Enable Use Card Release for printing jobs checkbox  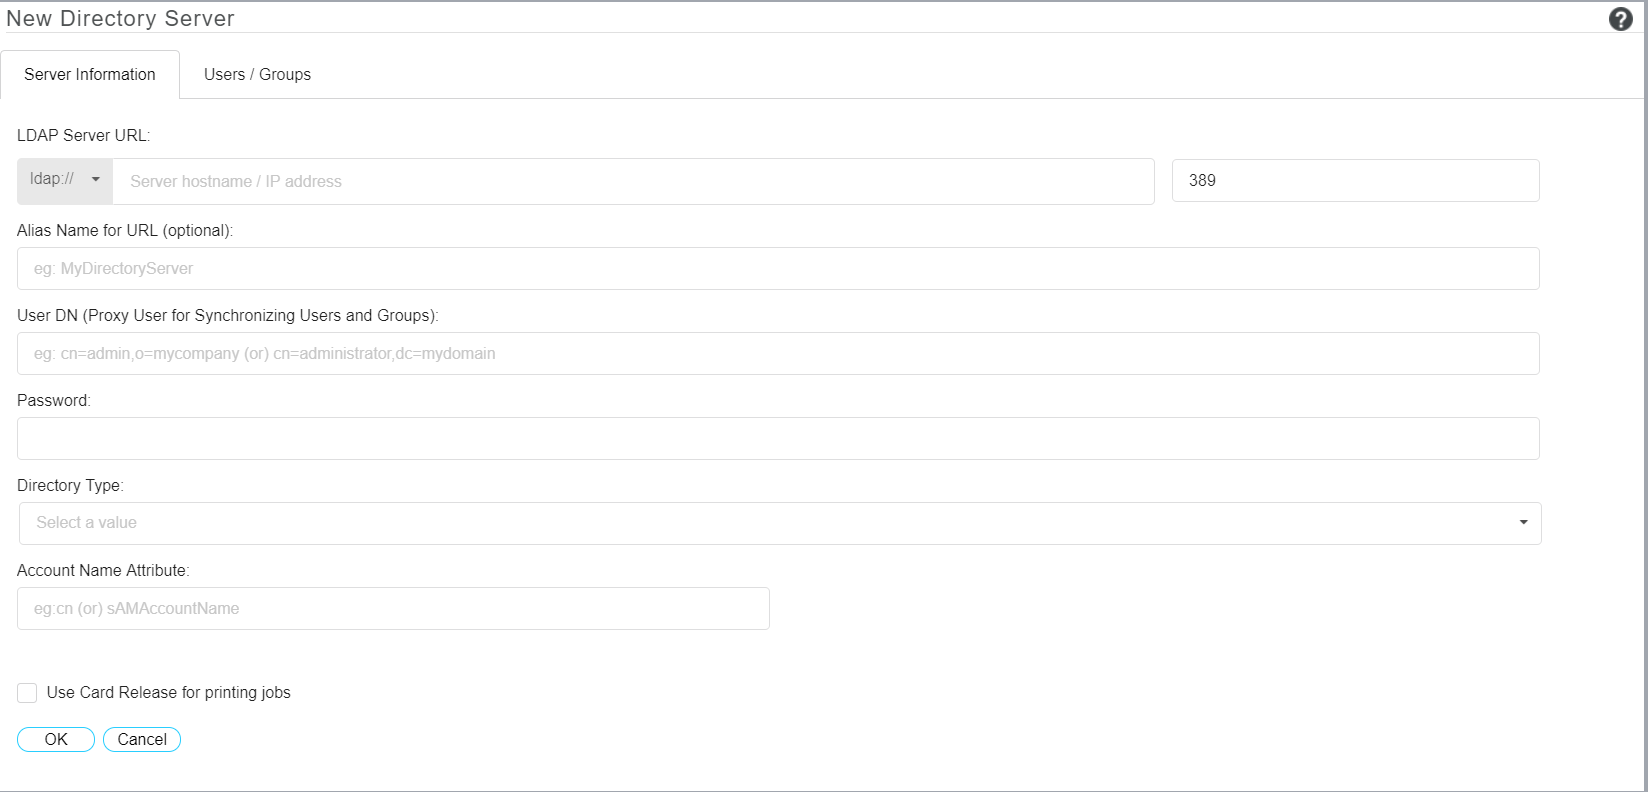point(27,693)
